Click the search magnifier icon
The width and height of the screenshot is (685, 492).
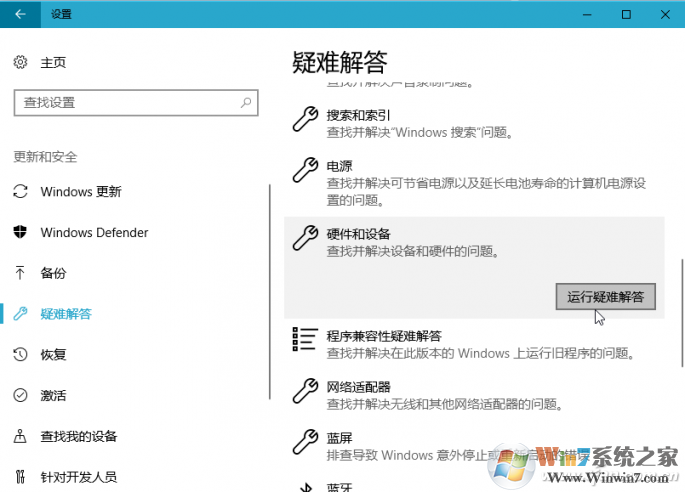tap(246, 103)
